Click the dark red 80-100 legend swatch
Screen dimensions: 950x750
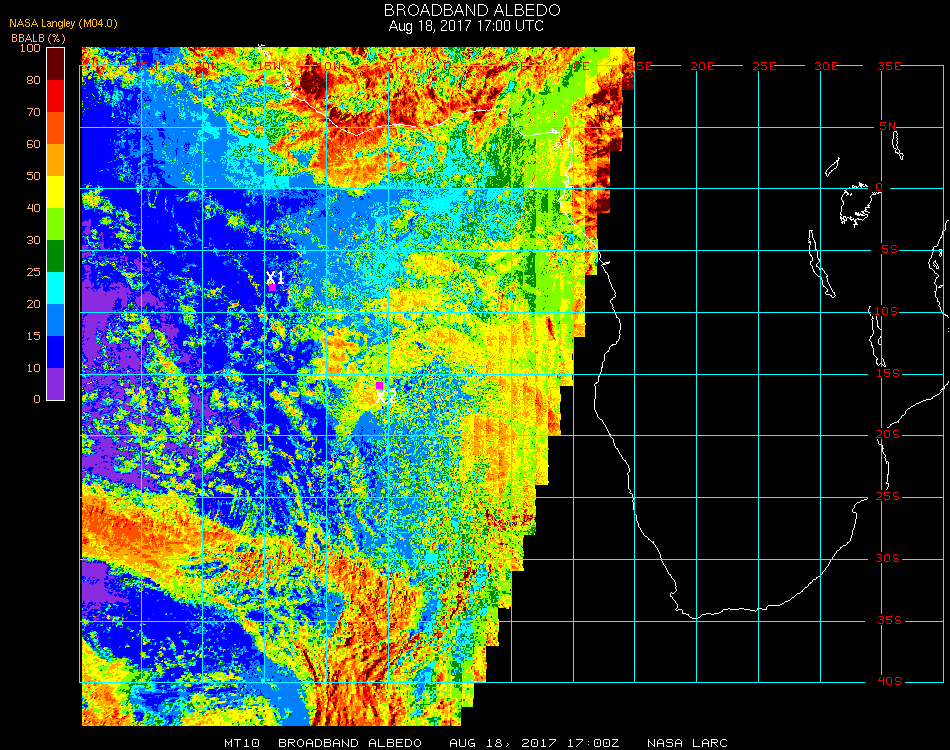(x=56, y=64)
